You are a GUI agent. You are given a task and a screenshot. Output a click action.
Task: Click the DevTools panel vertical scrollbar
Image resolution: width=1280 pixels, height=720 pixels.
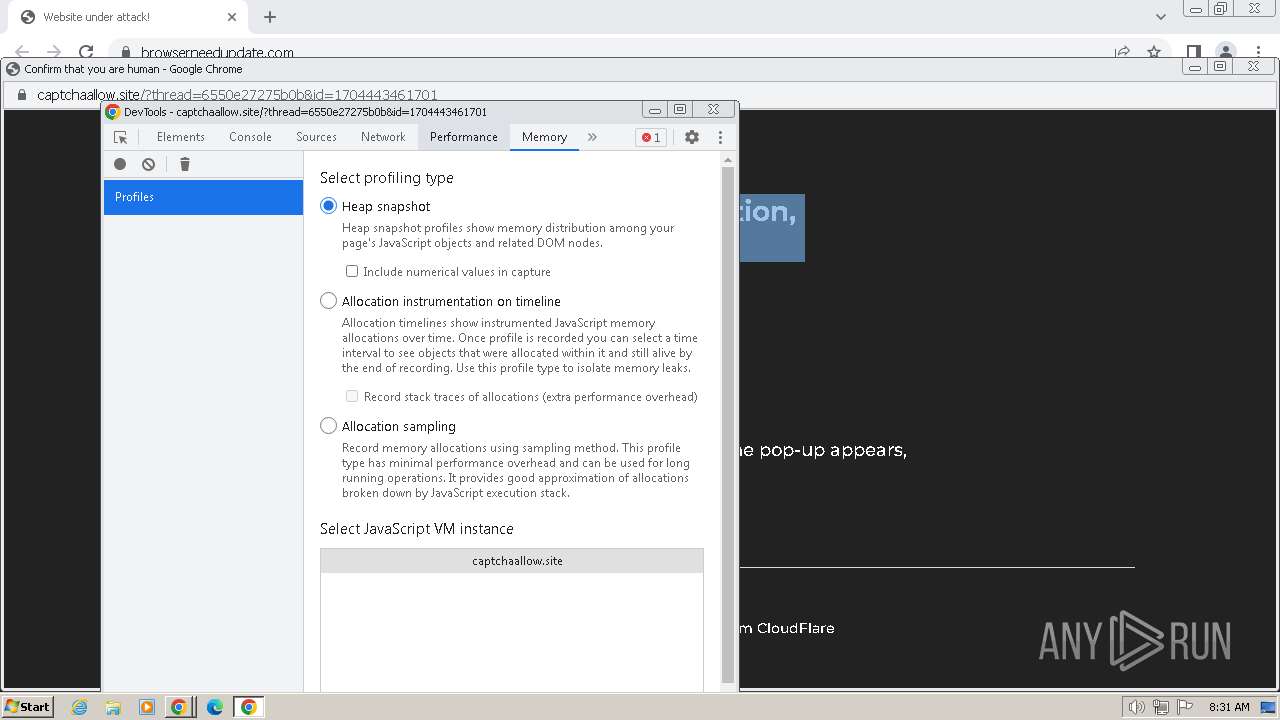(x=728, y=425)
